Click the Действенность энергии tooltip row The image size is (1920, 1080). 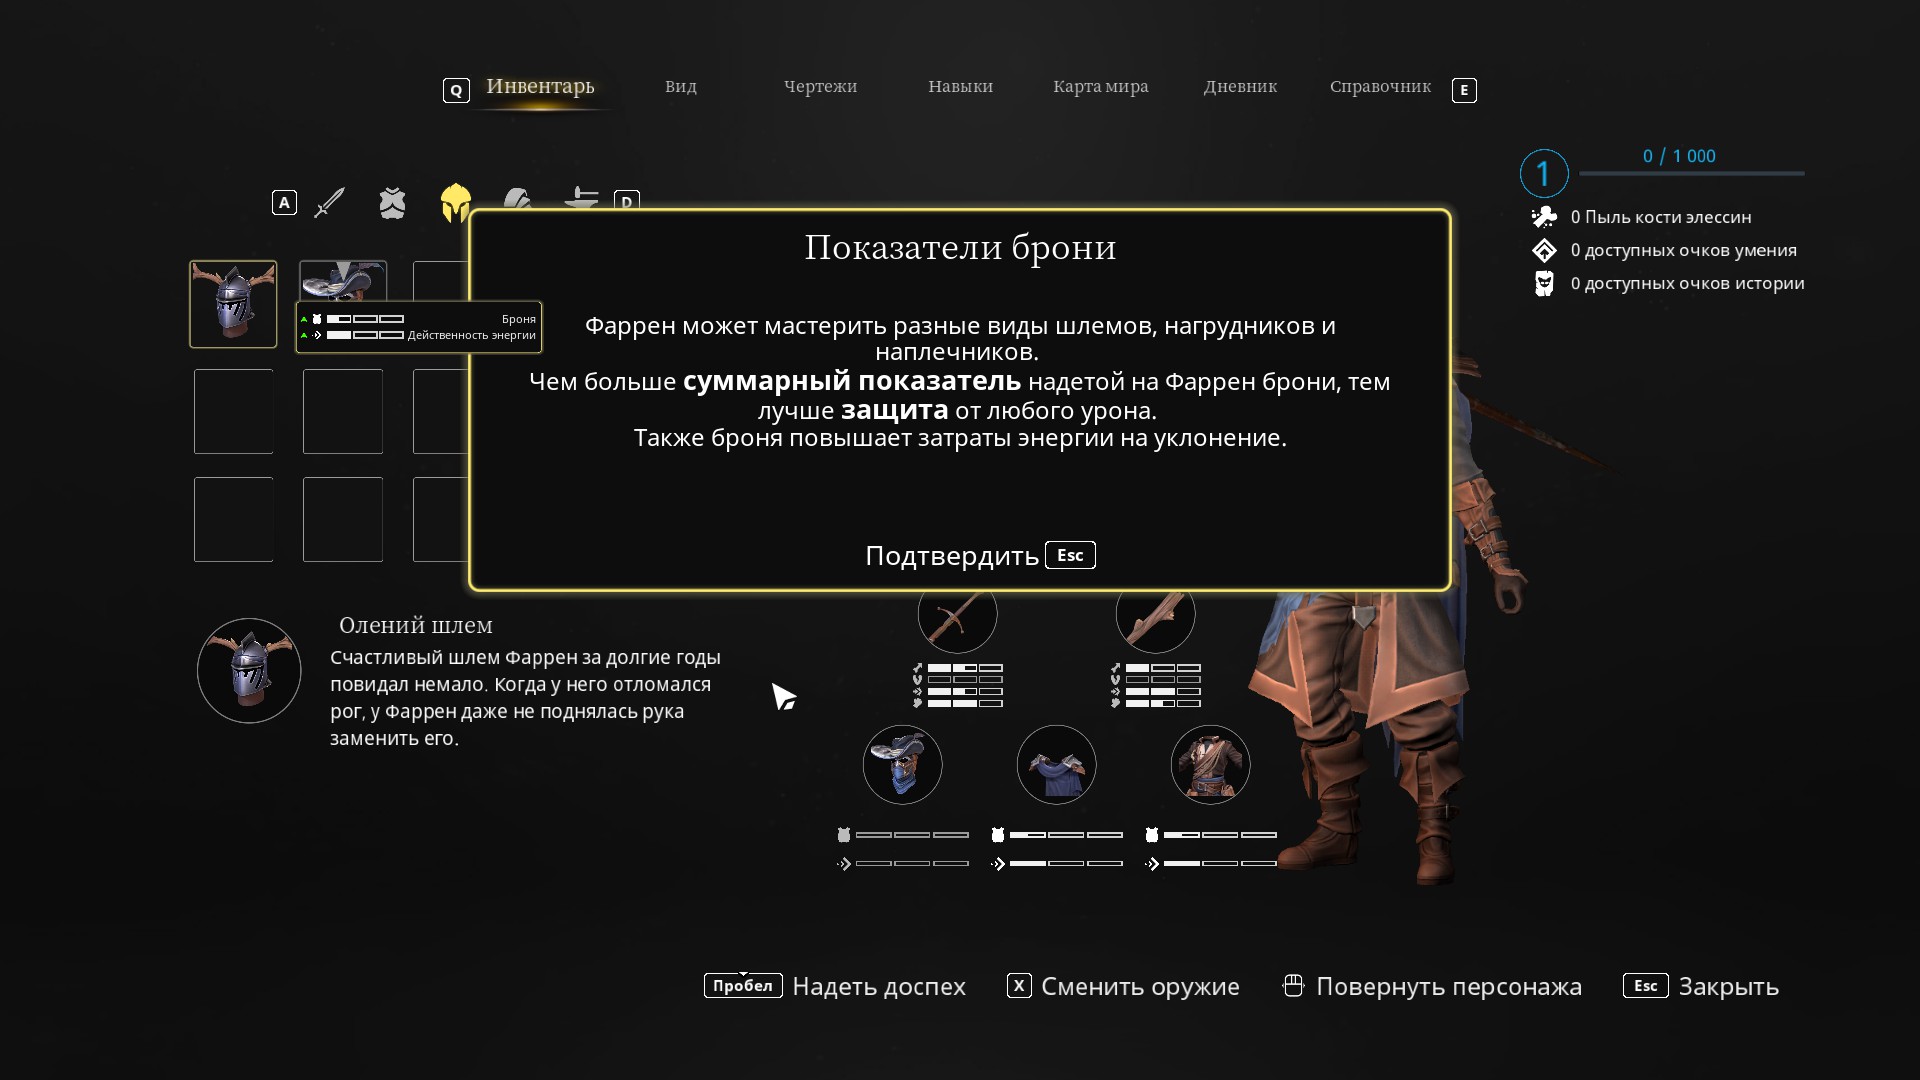[419, 335]
